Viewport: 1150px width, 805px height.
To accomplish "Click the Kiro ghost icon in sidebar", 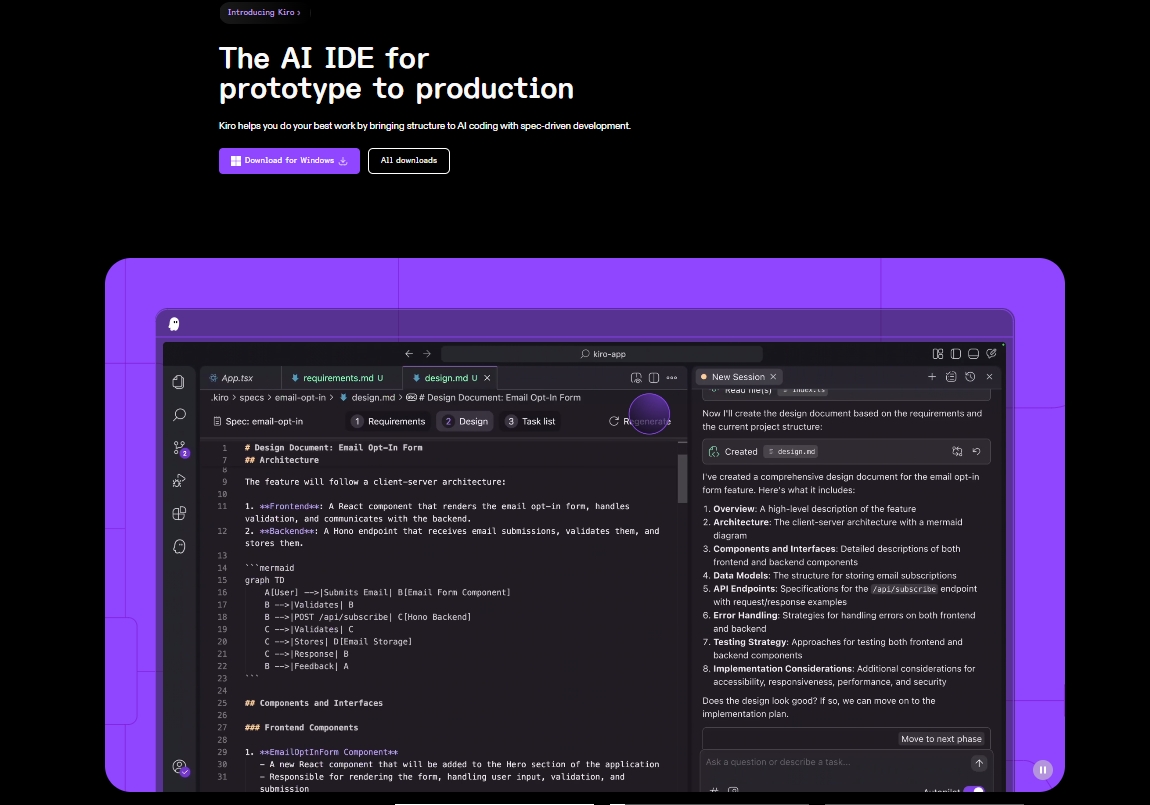I will point(179,546).
